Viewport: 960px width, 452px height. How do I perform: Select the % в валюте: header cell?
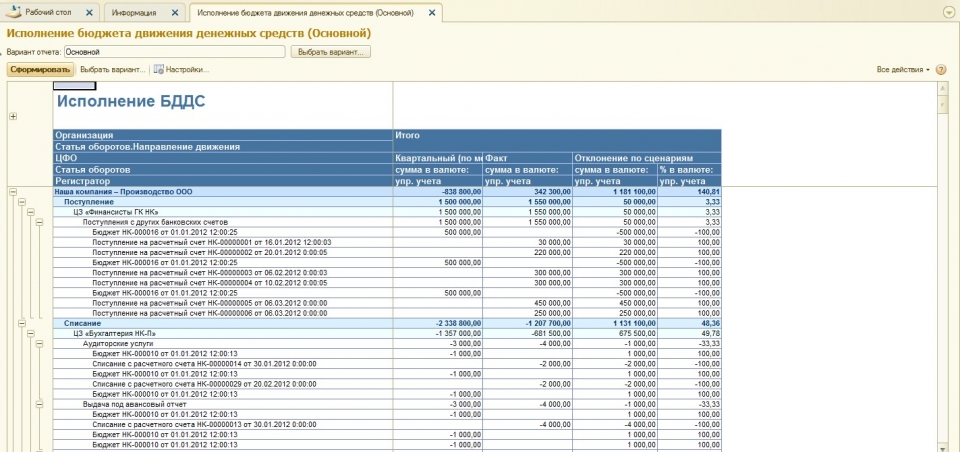point(689,170)
